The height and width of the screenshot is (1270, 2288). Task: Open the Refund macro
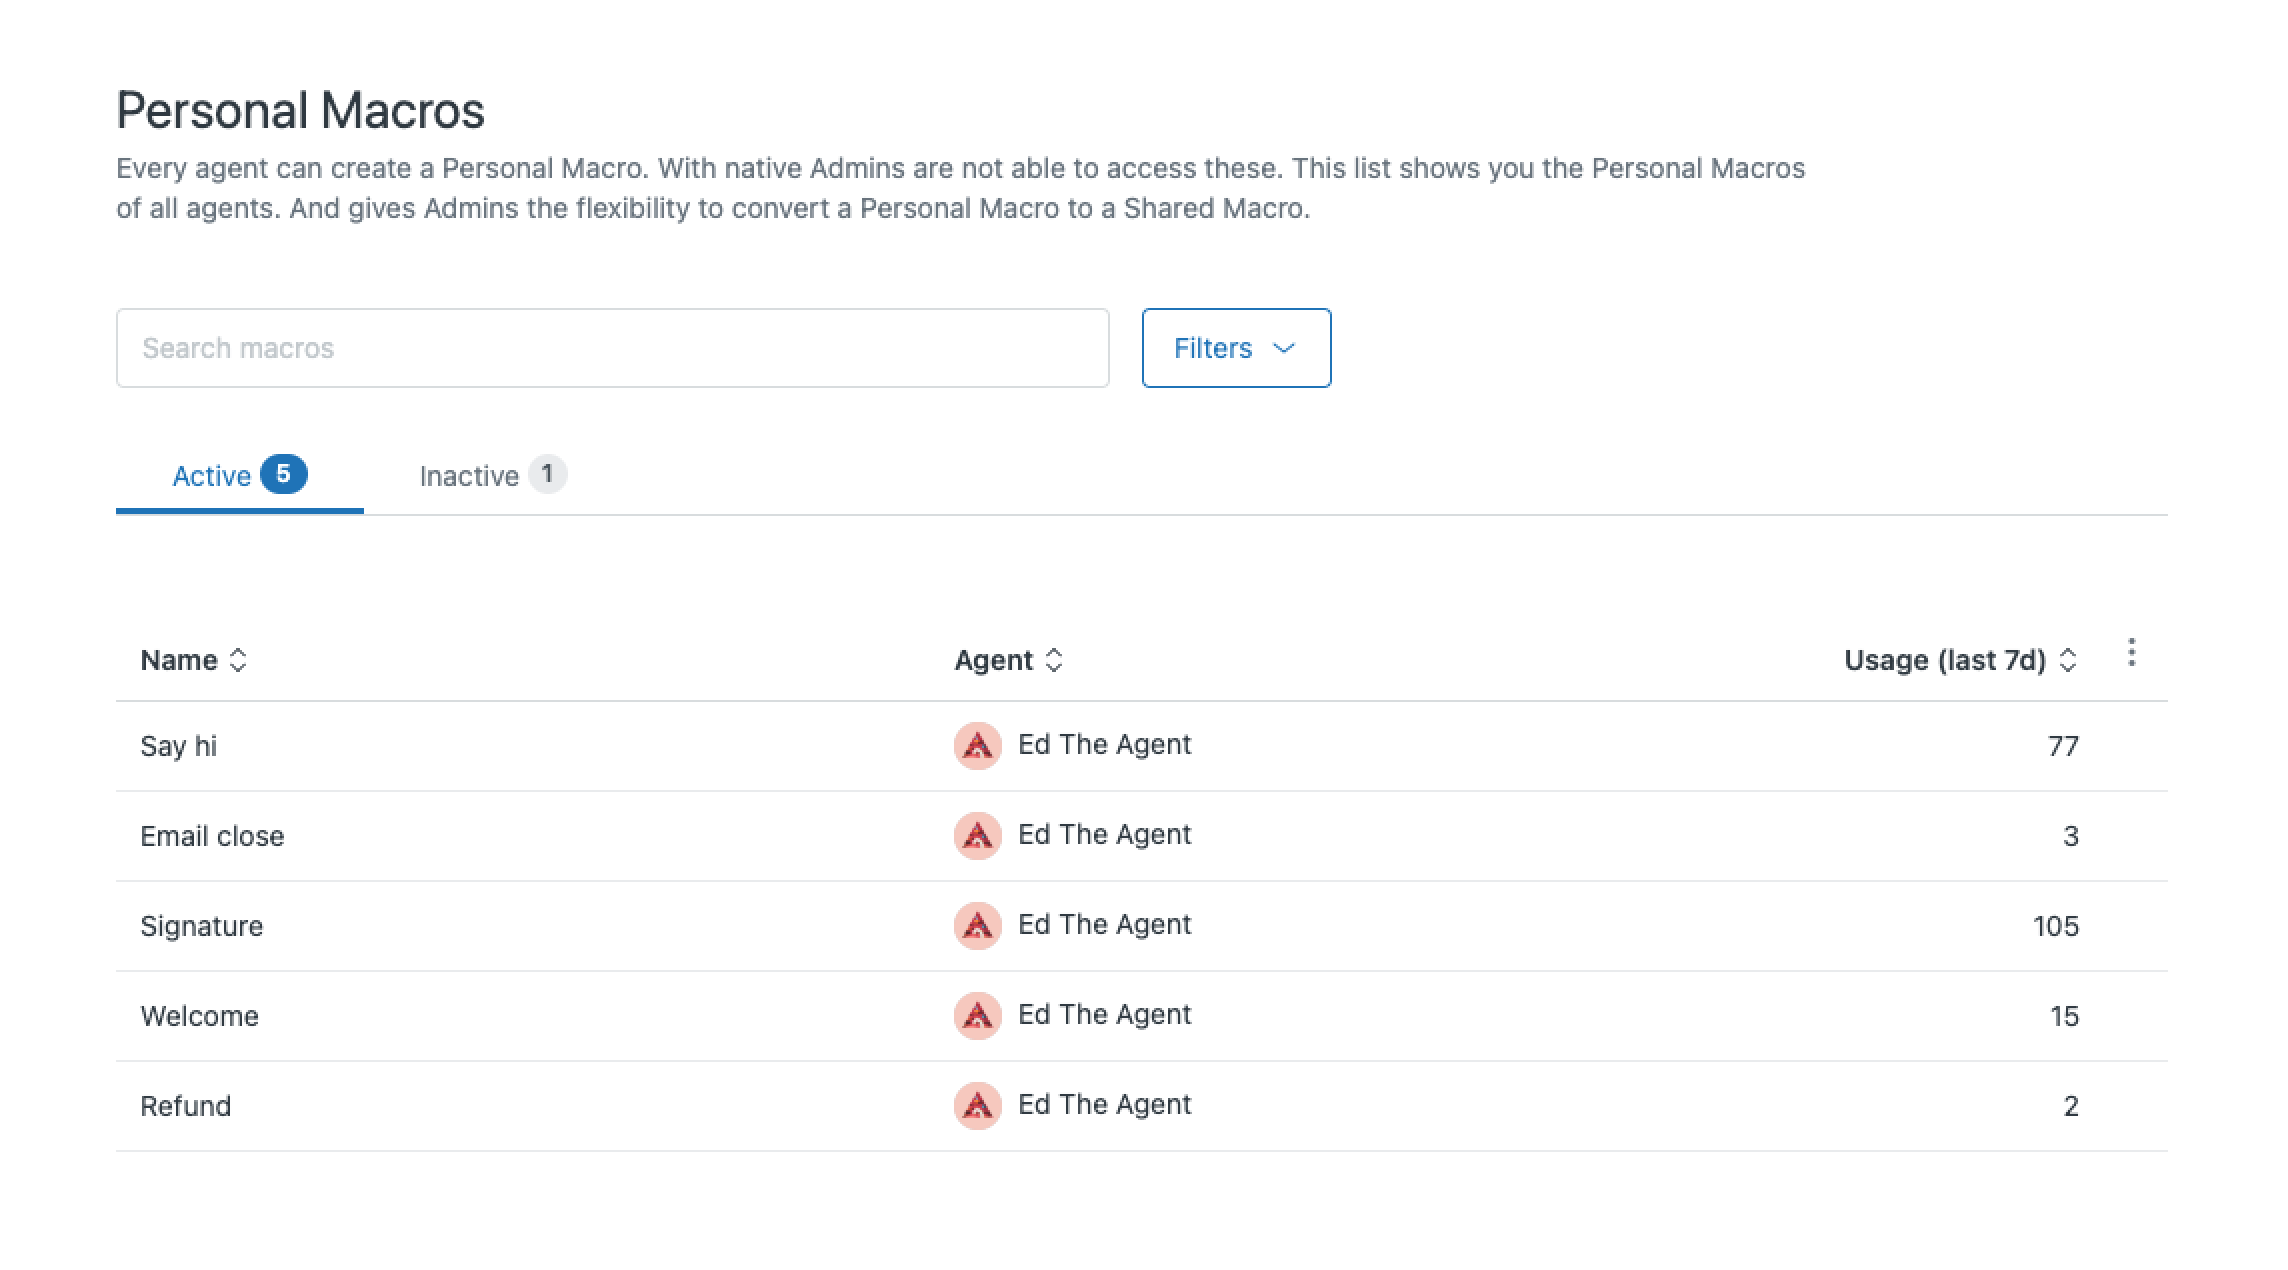(186, 1106)
